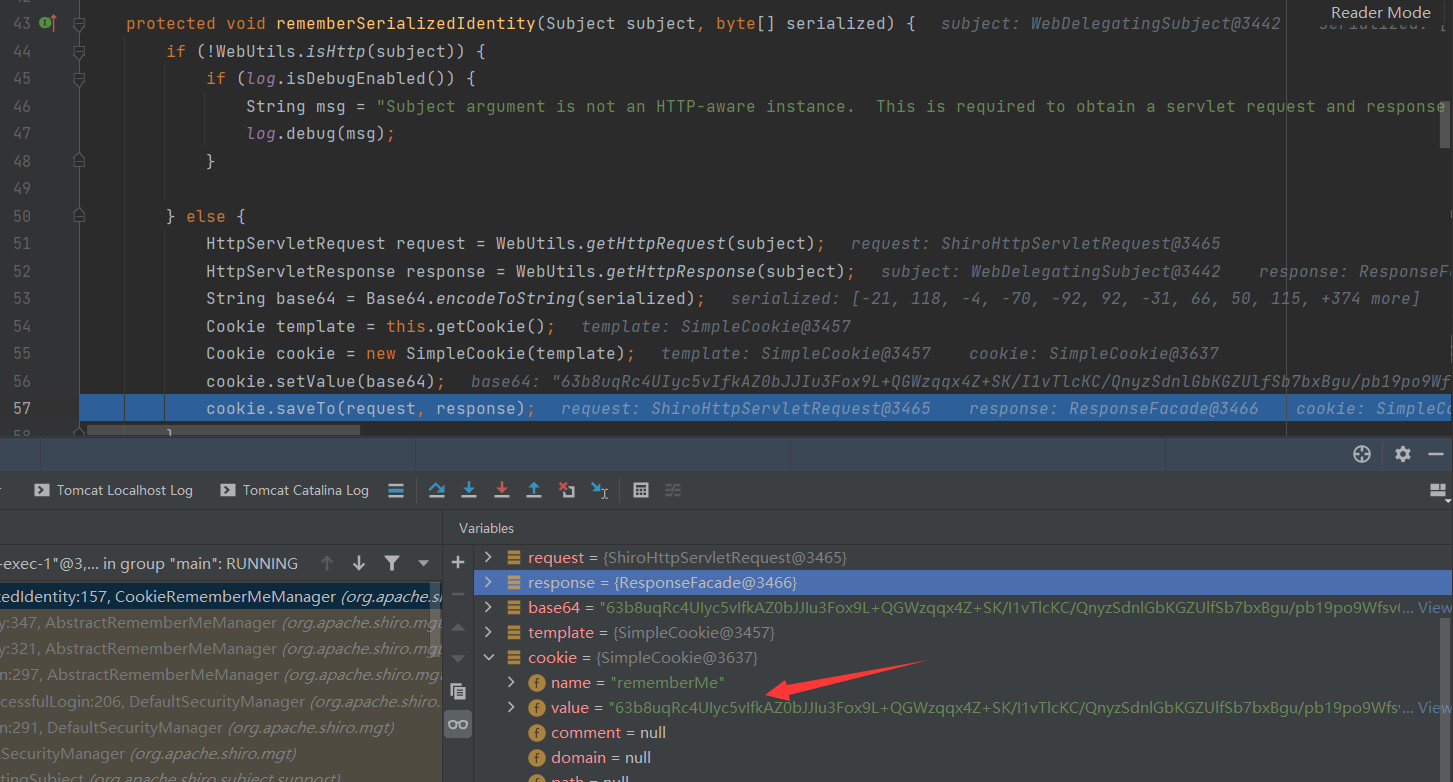The width and height of the screenshot is (1453, 782).
Task: Click the Variables panel vertical scrollbar
Action: [1446, 700]
